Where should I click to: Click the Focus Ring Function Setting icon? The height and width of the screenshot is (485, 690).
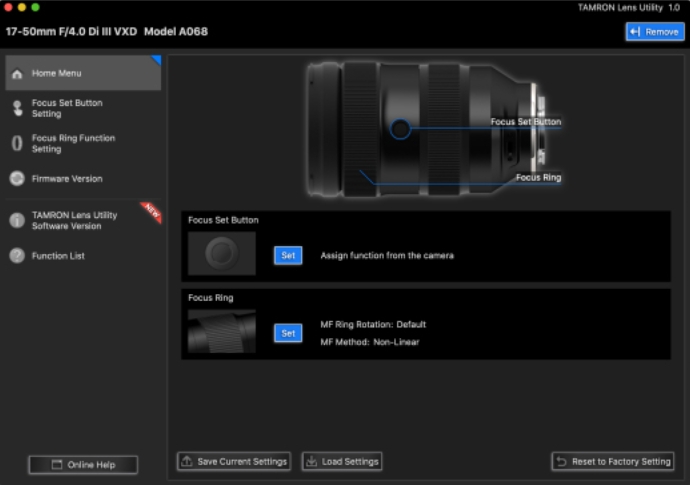(17, 143)
